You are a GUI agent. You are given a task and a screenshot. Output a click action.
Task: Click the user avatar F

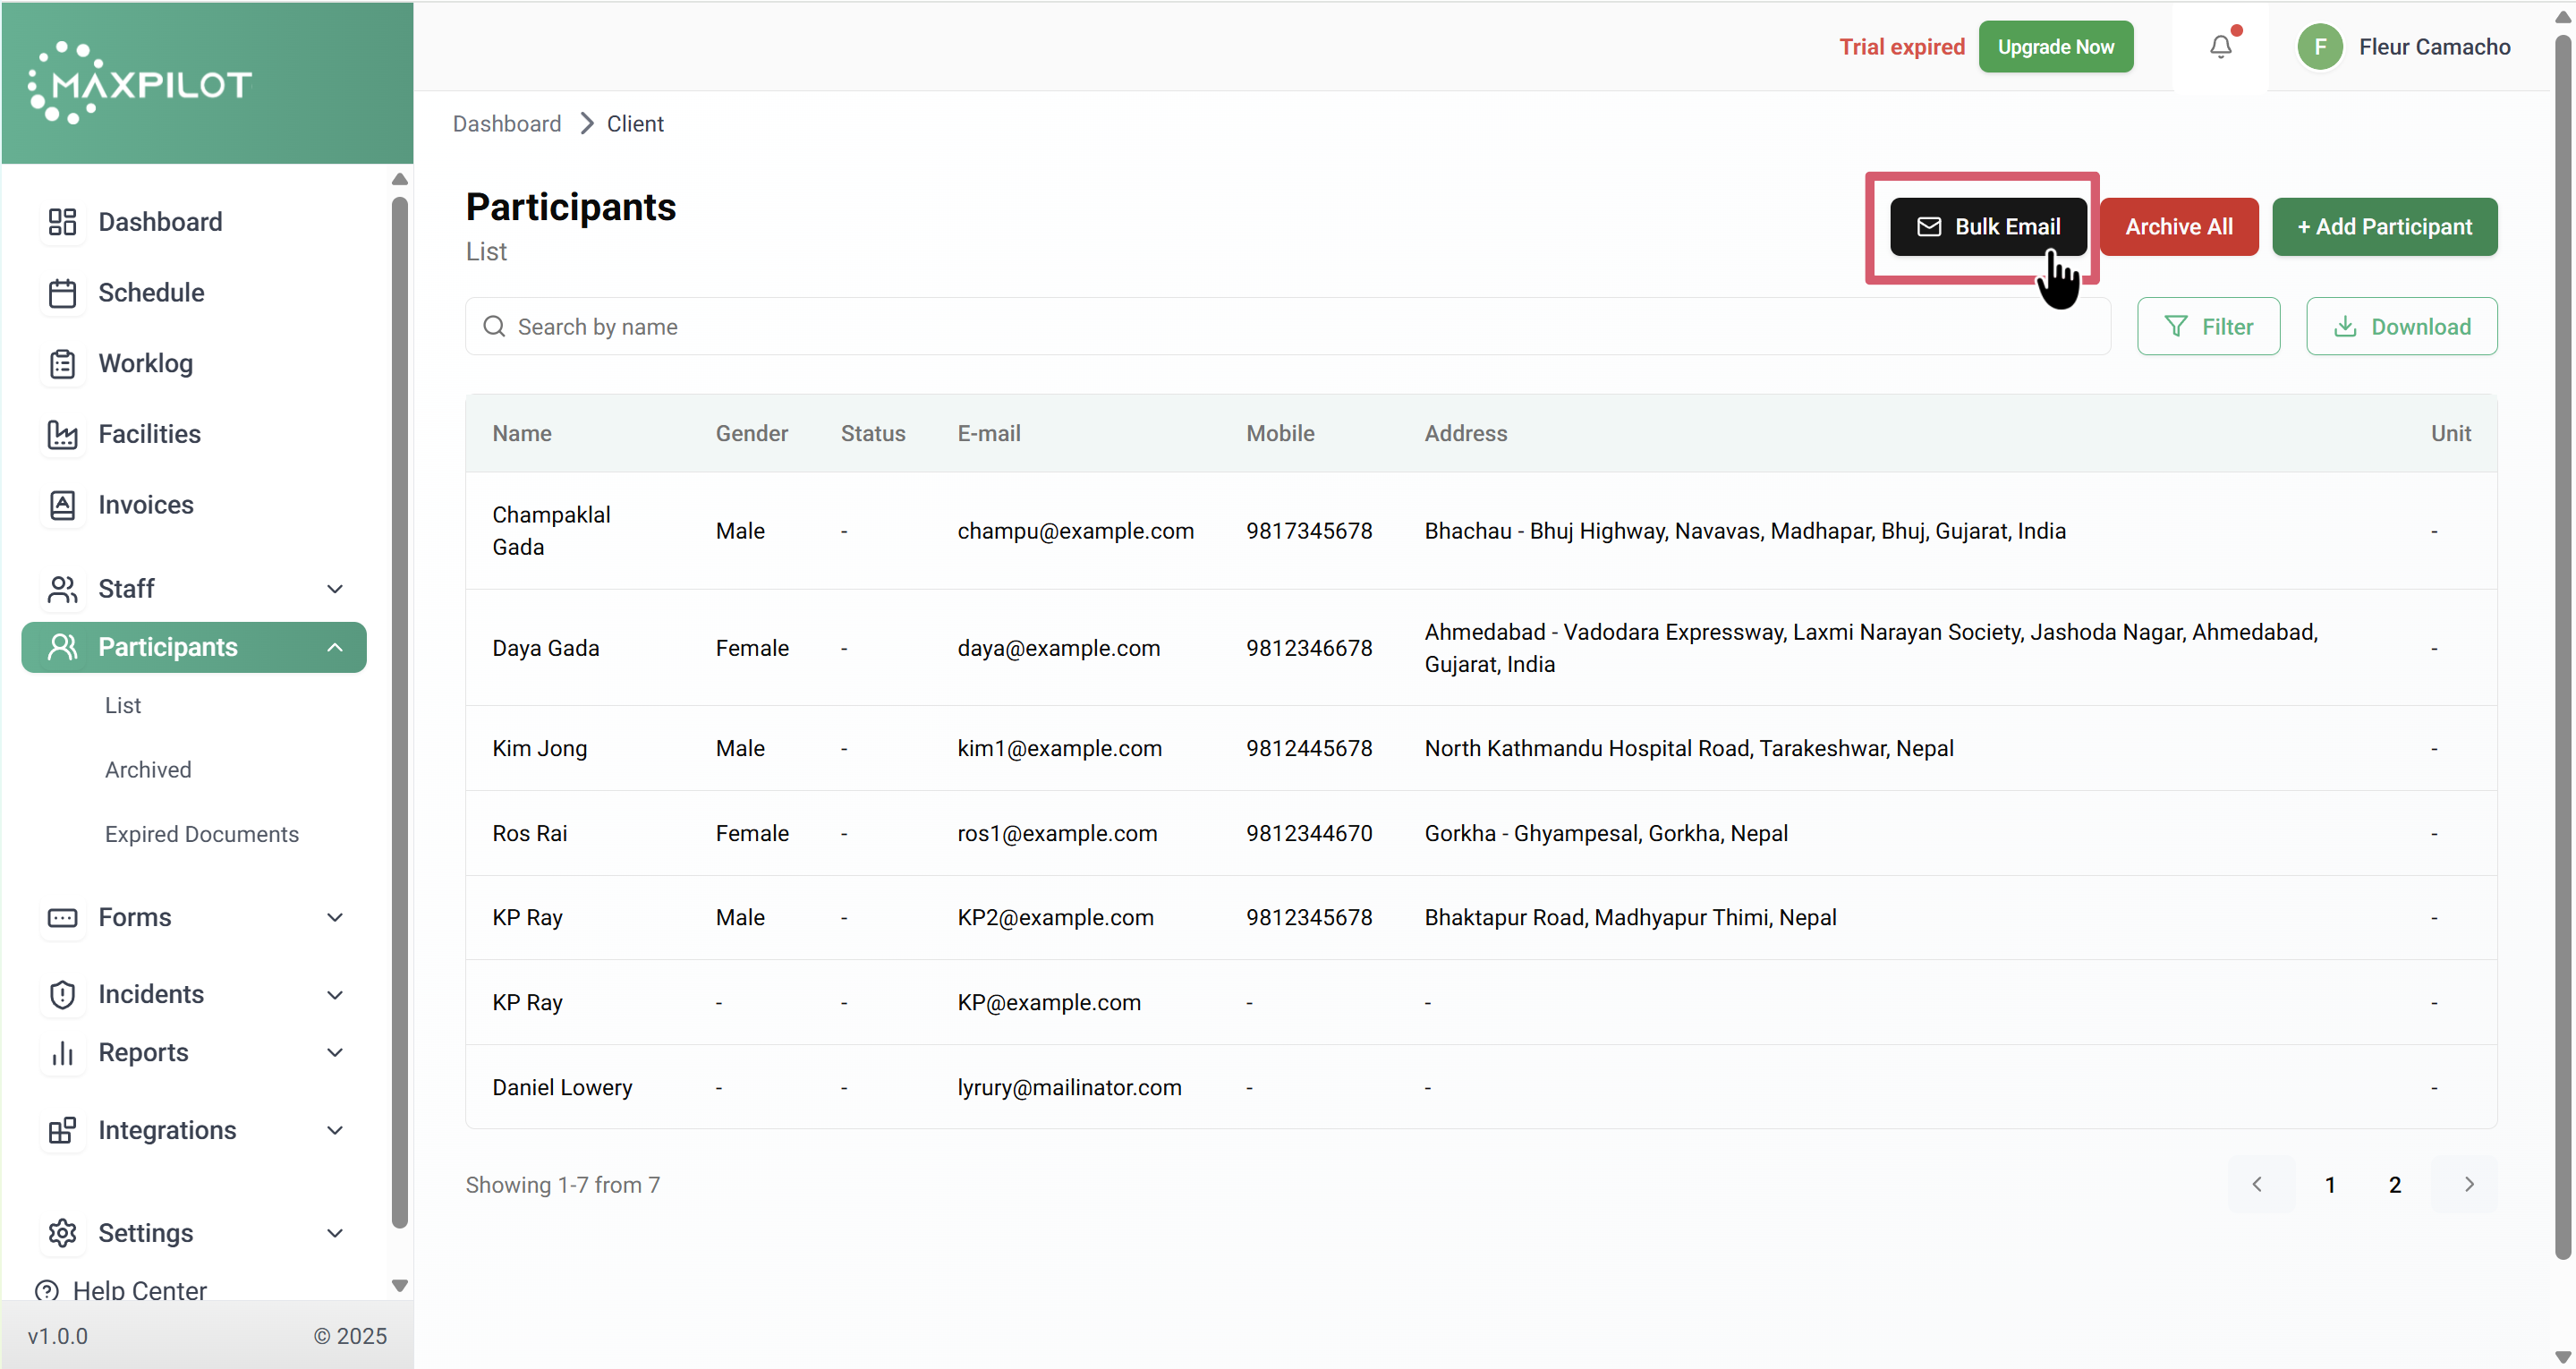2319,47
